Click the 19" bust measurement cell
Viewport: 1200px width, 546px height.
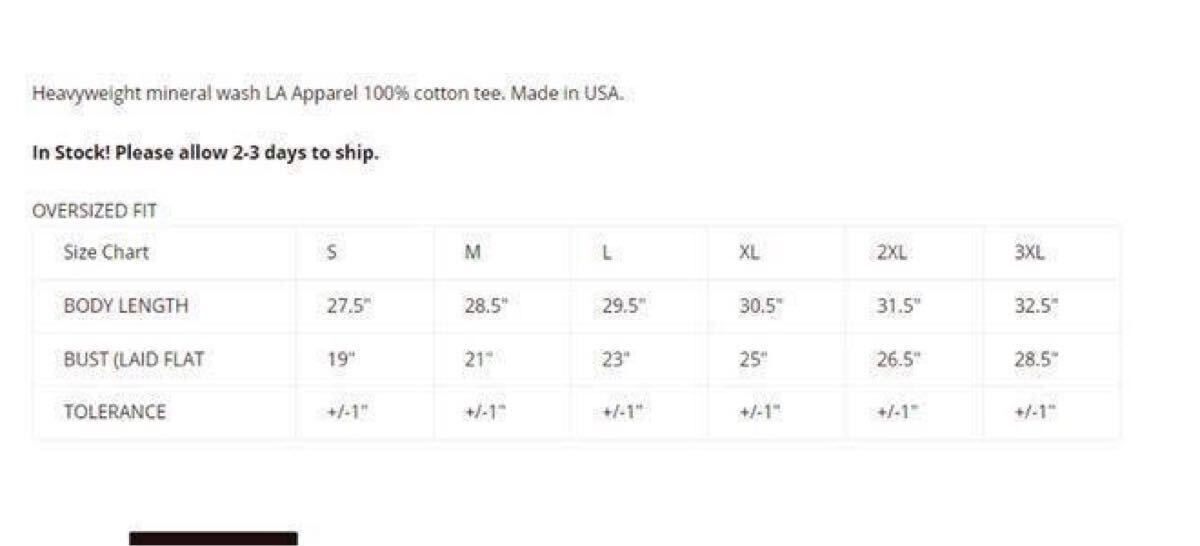[x=341, y=359]
